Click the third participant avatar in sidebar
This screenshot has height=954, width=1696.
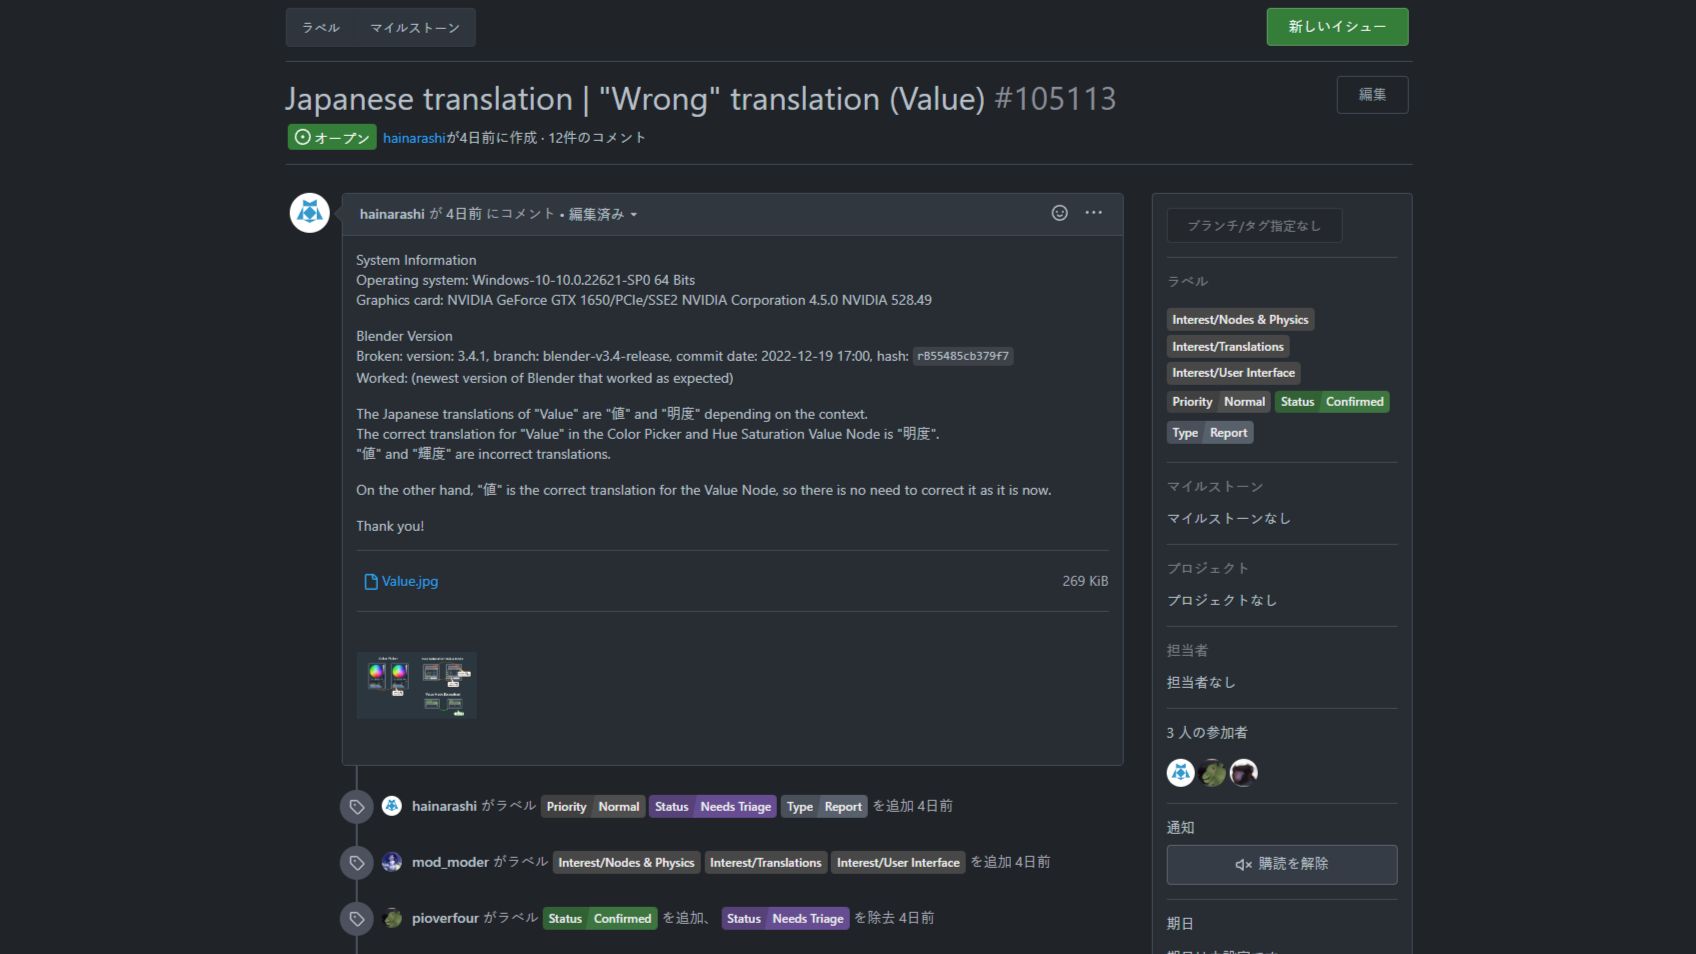coord(1244,773)
